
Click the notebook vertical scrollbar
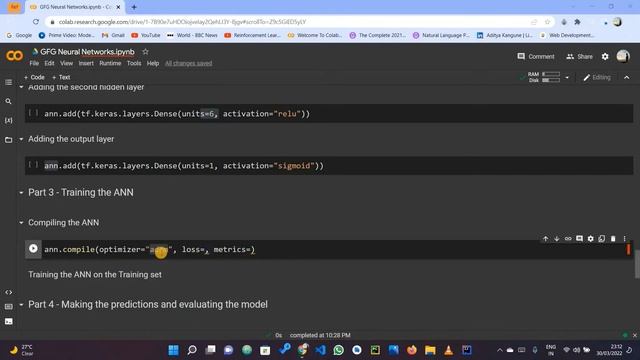pyautogui.click(x=637, y=265)
